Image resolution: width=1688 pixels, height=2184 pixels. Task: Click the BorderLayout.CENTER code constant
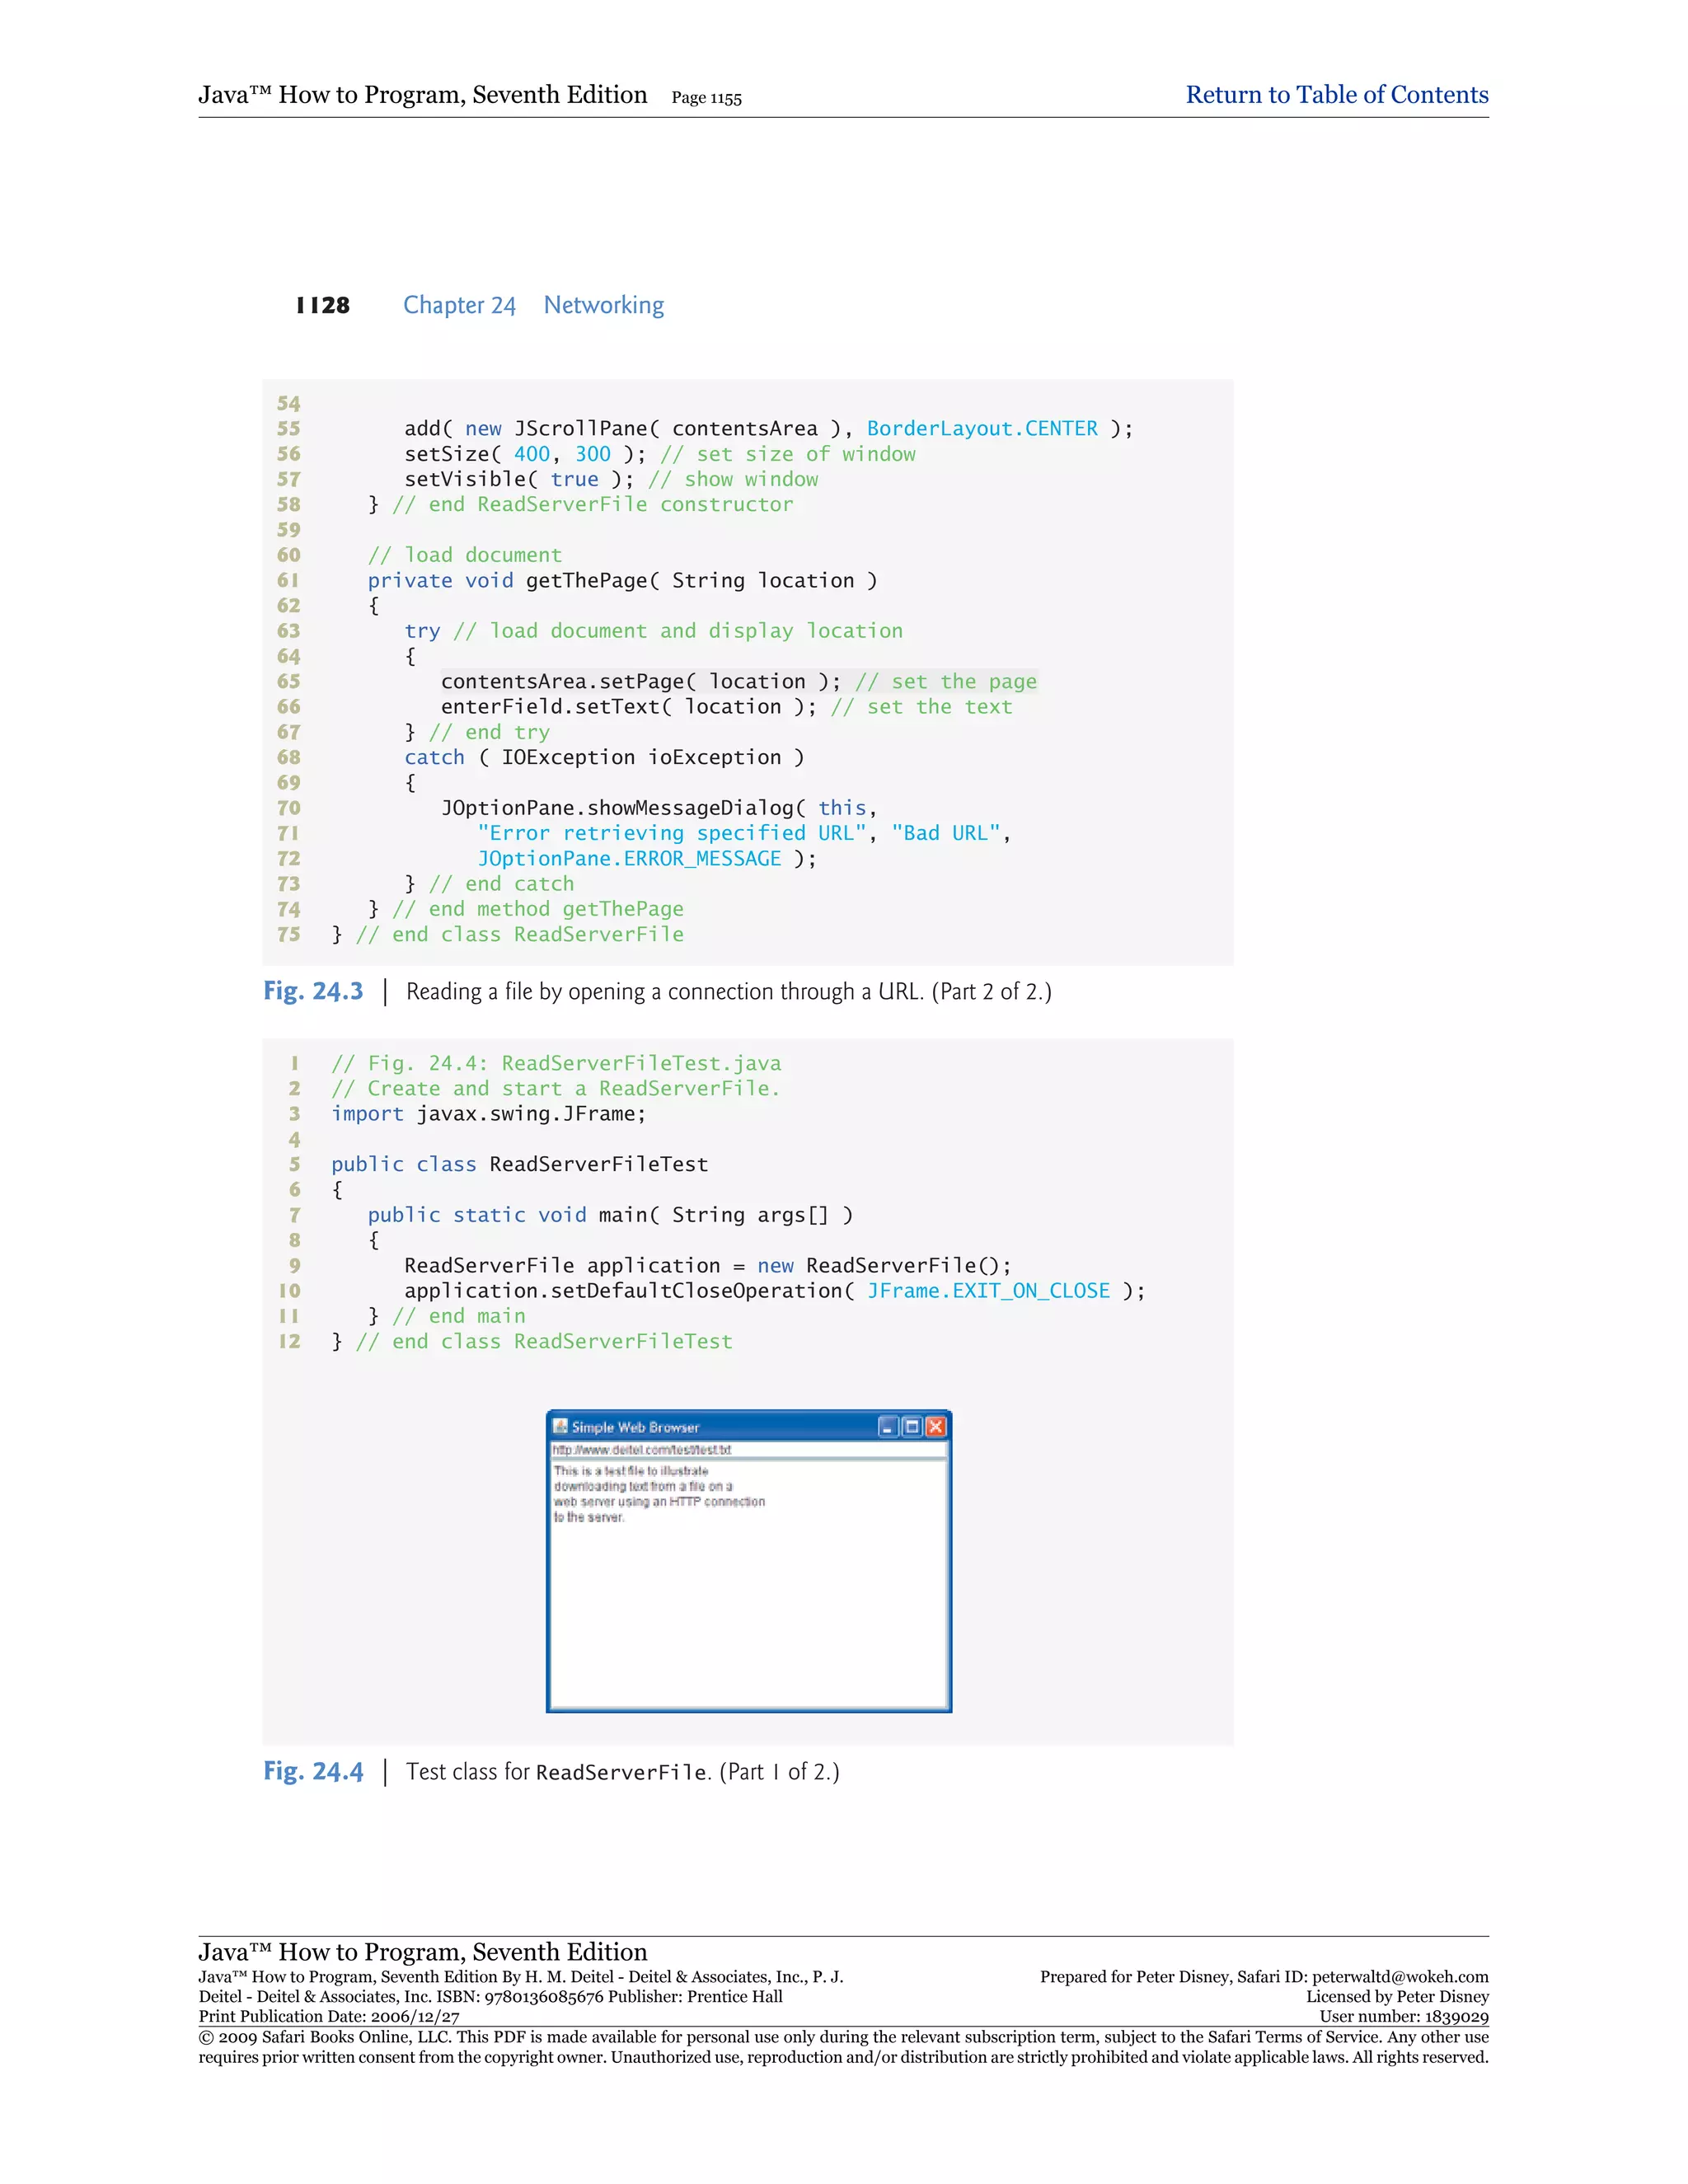coord(981,428)
